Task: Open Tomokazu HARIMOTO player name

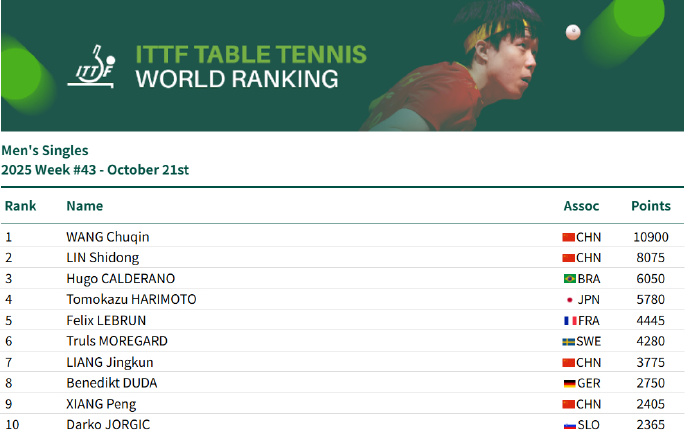Action: point(131,300)
